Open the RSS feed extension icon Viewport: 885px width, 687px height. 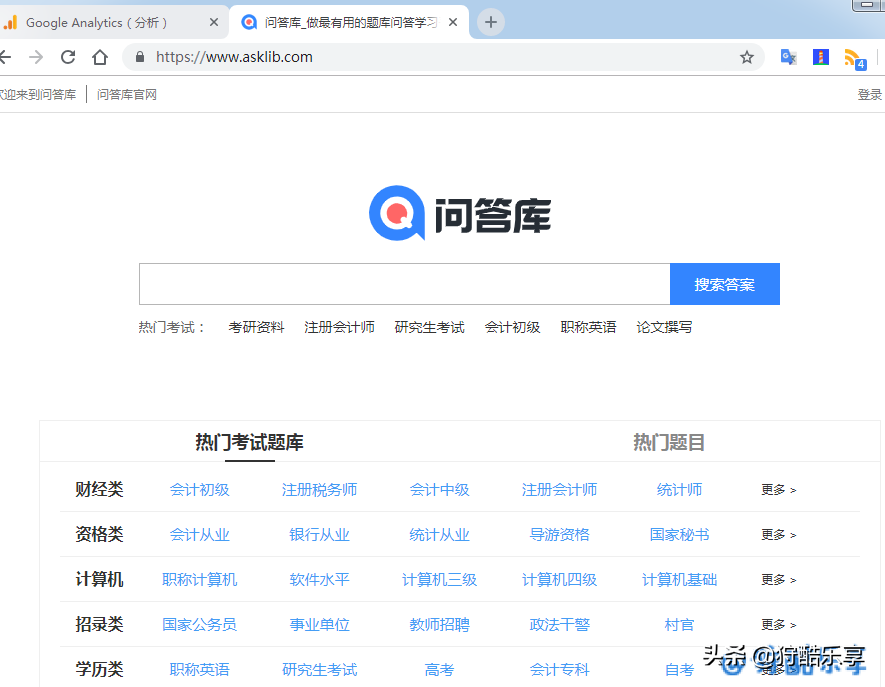(855, 59)
